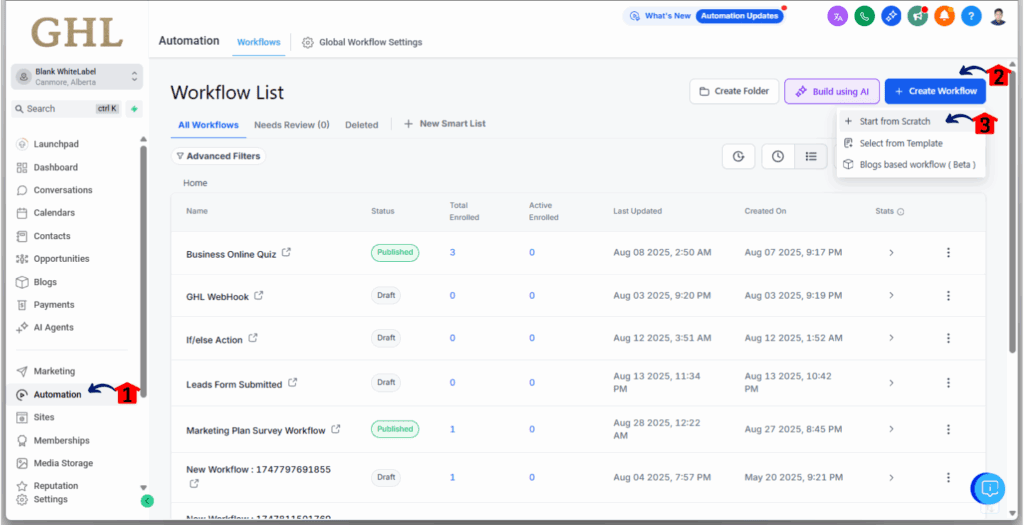Open Calendars from the sidebar
The width and height of the screenshot is (1024, 525).
tap(47, 212)
